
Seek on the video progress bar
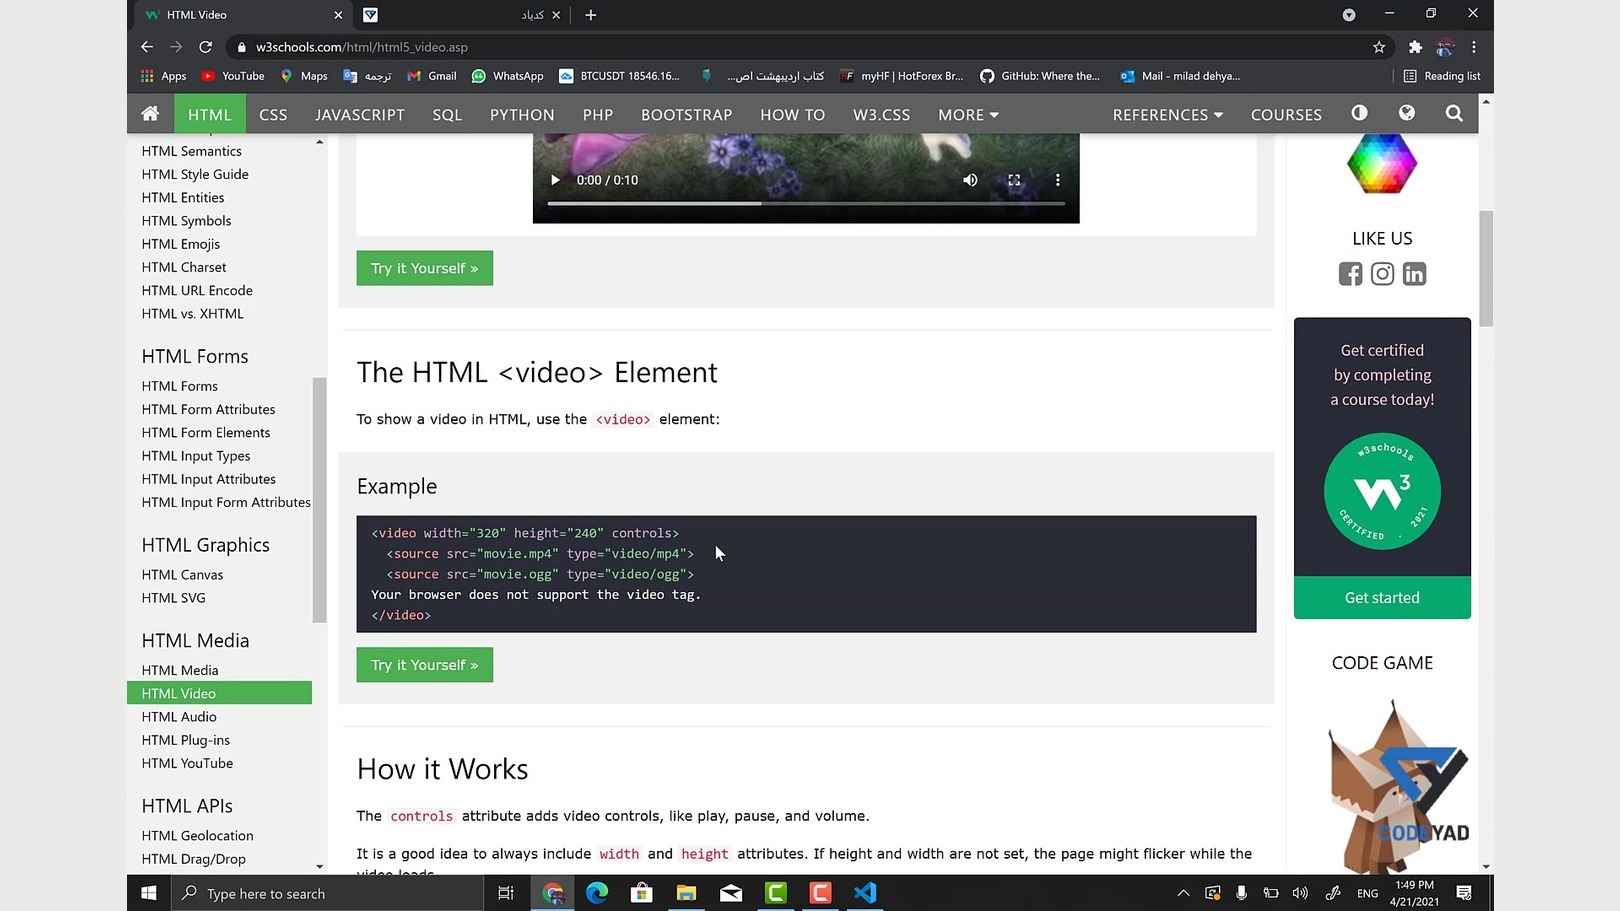806,203
